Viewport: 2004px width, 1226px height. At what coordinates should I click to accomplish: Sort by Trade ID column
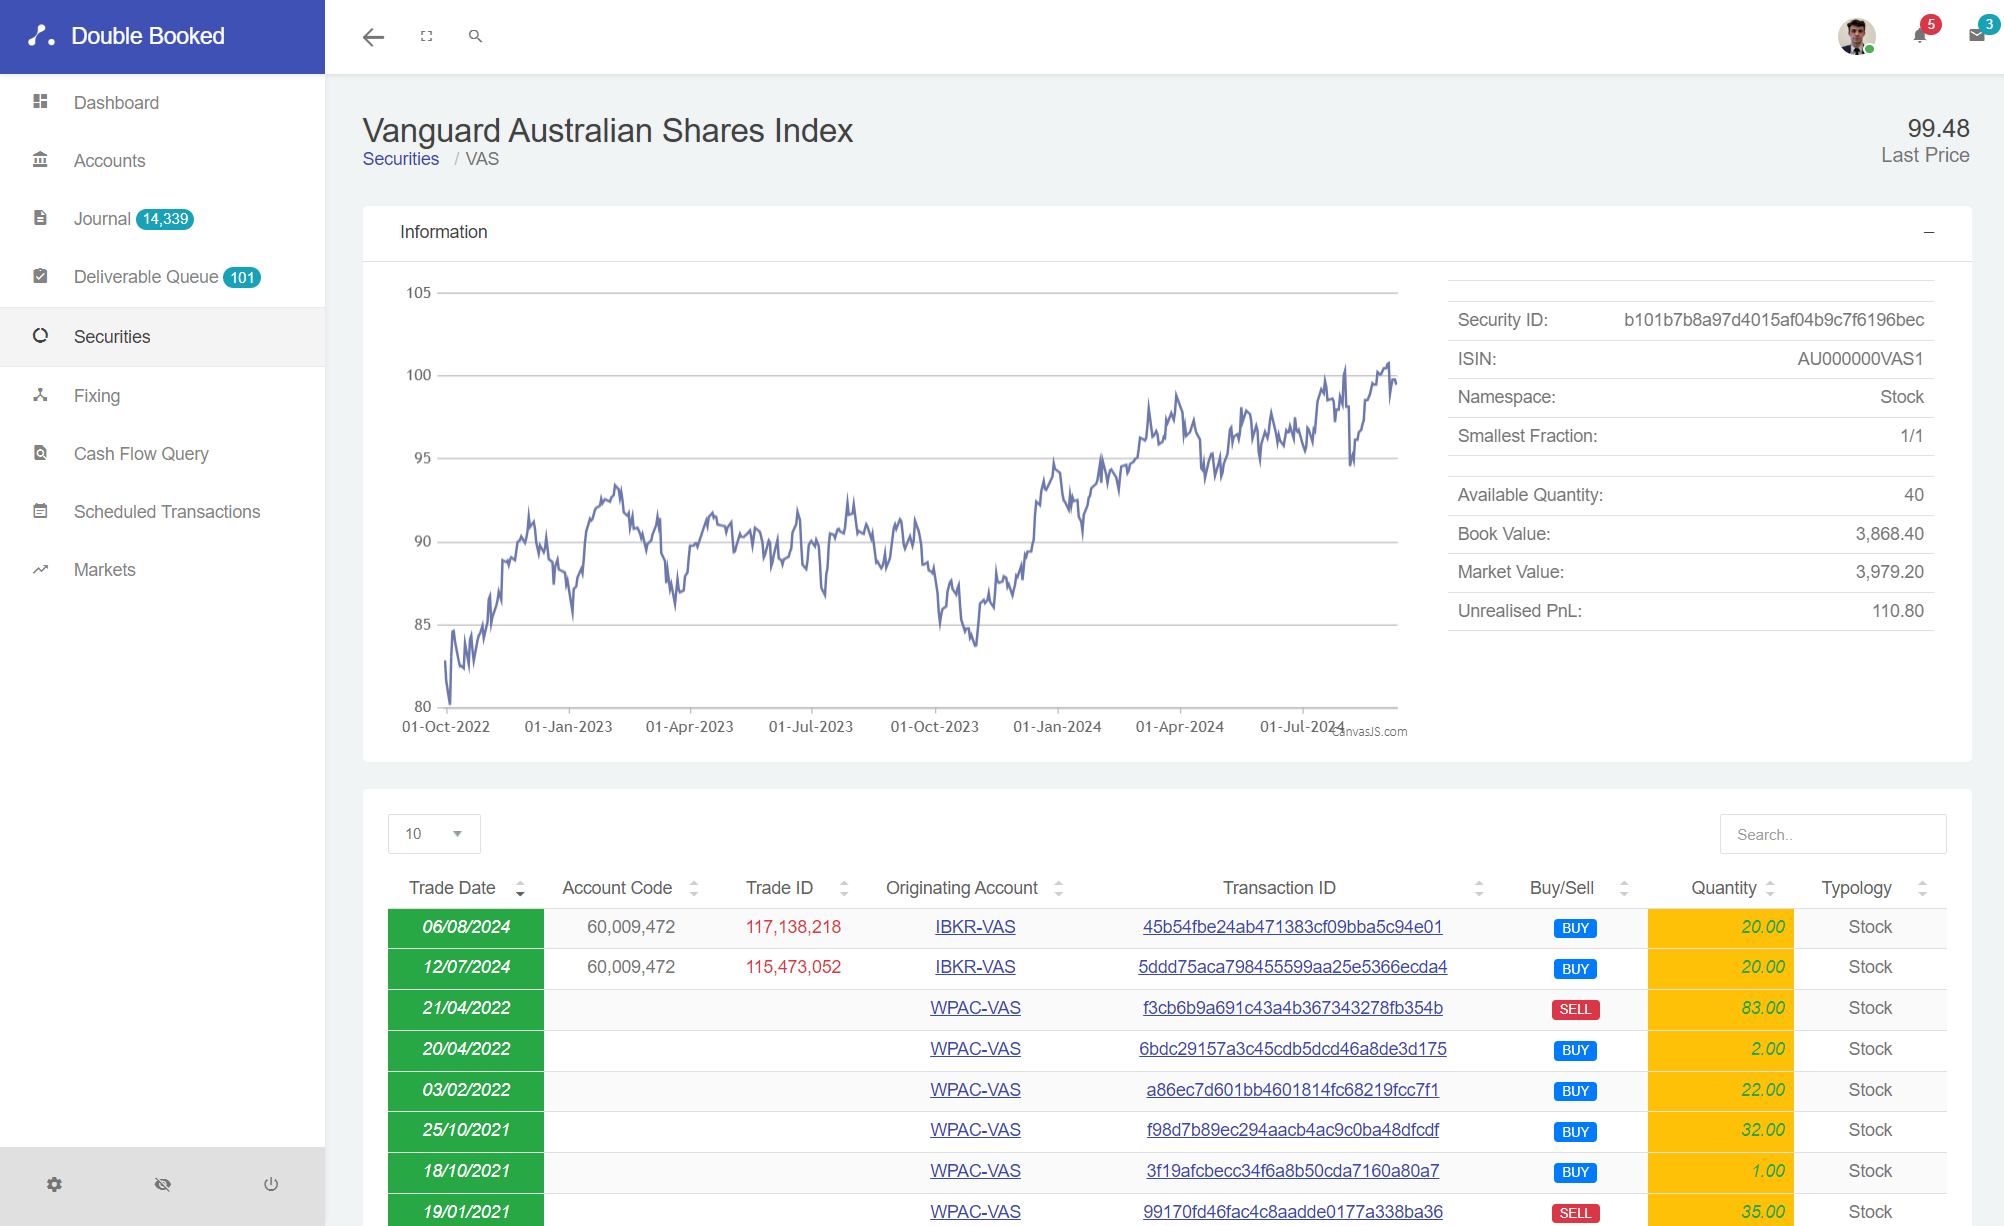click(794, 888)
